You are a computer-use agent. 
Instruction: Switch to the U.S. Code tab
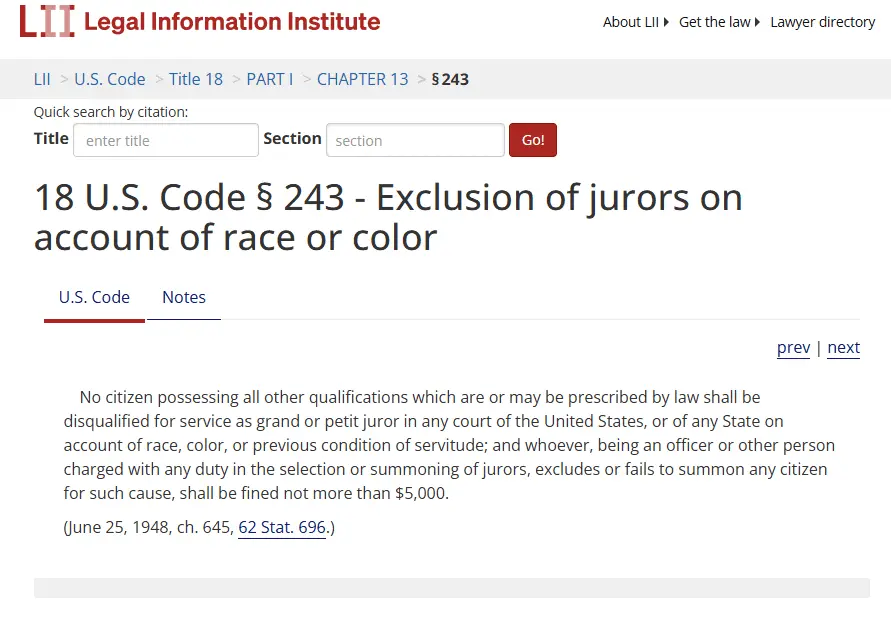(94, 297)
